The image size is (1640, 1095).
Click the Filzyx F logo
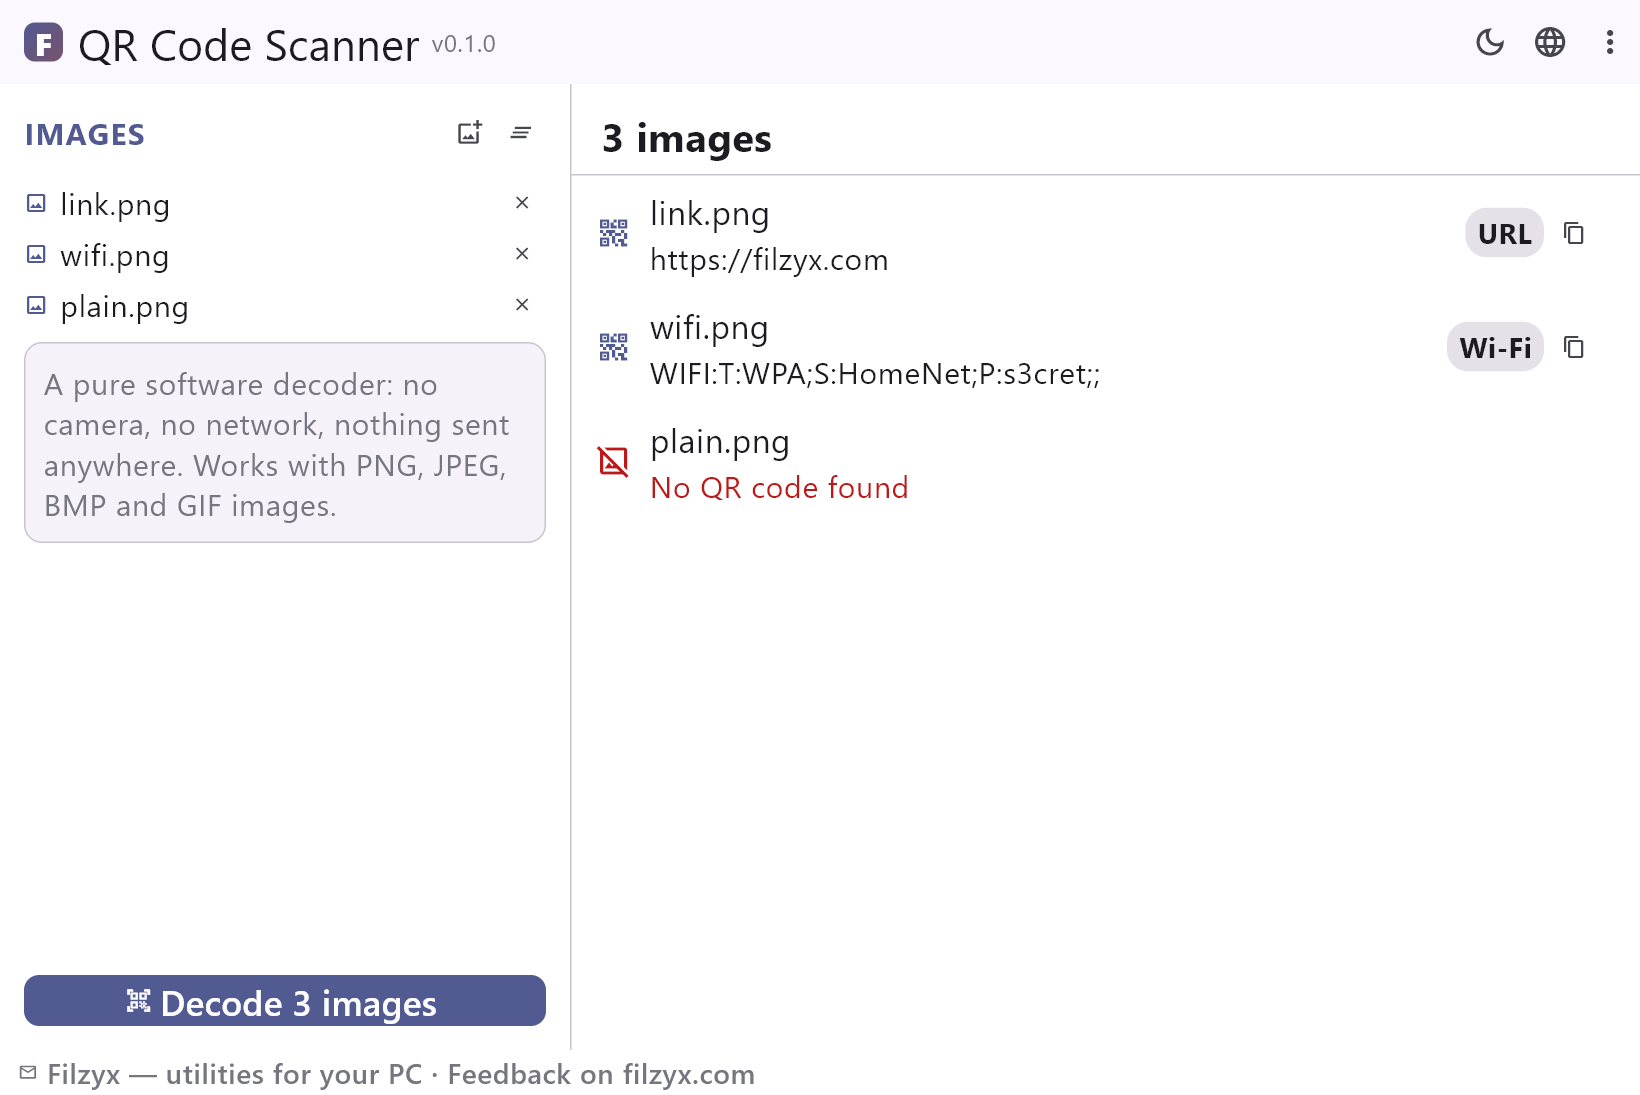(43, 43)
